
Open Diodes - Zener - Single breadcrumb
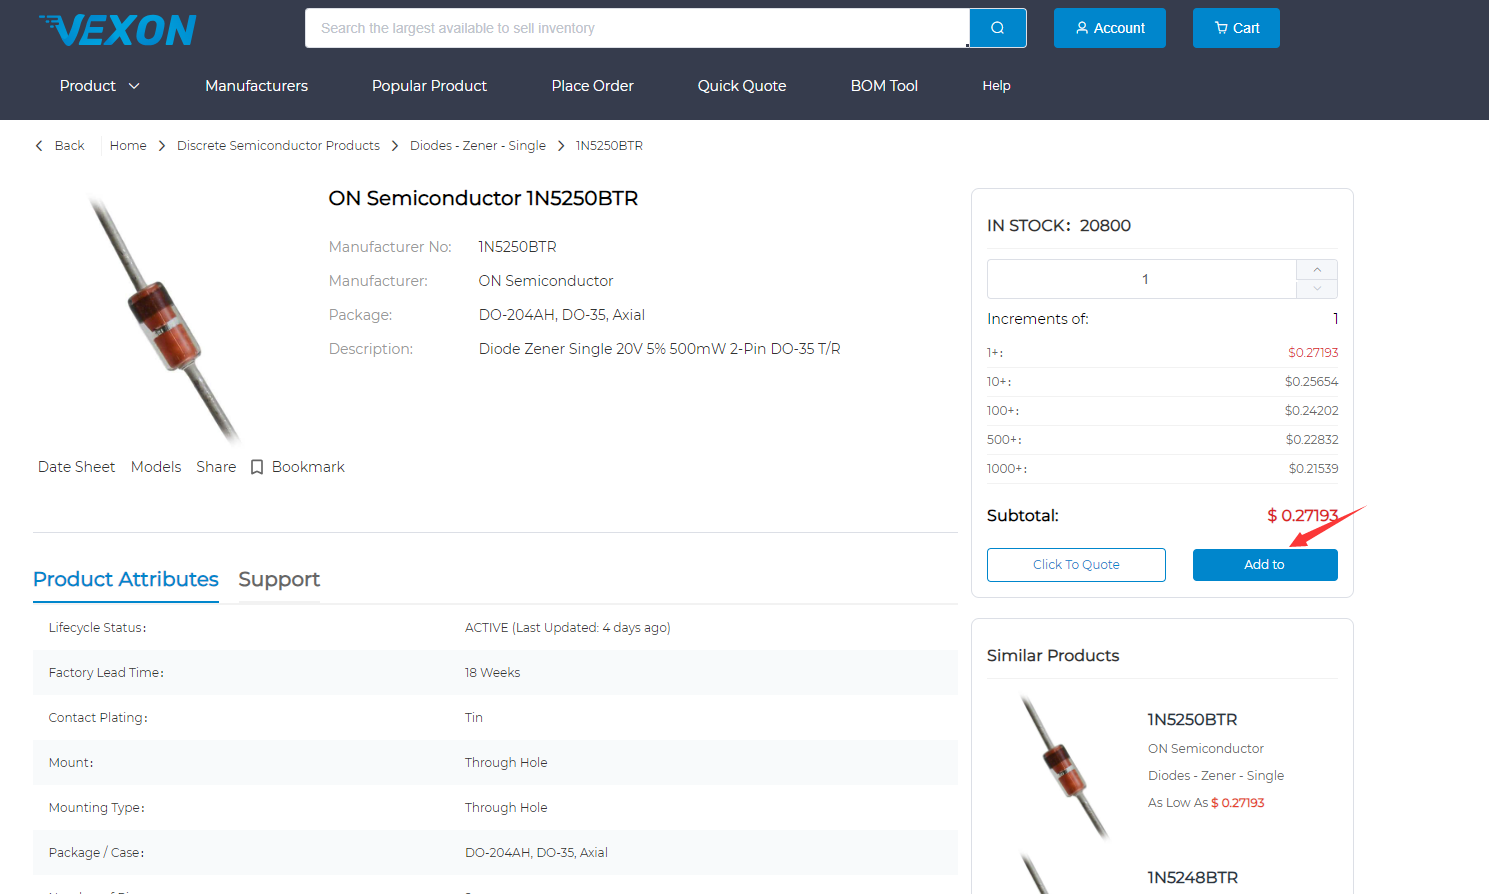pos(478,146)
